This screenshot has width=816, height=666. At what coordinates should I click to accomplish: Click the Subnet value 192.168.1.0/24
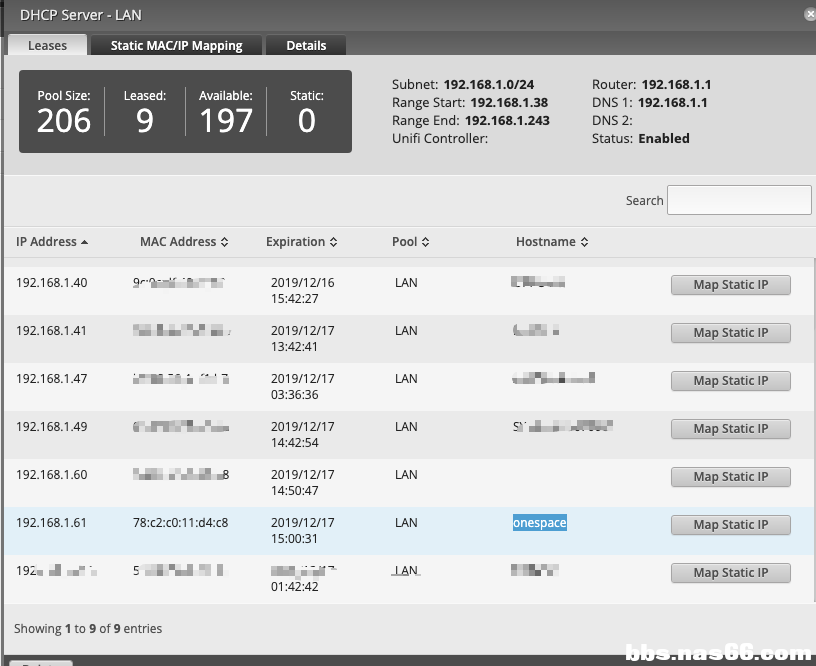point(489,84)
